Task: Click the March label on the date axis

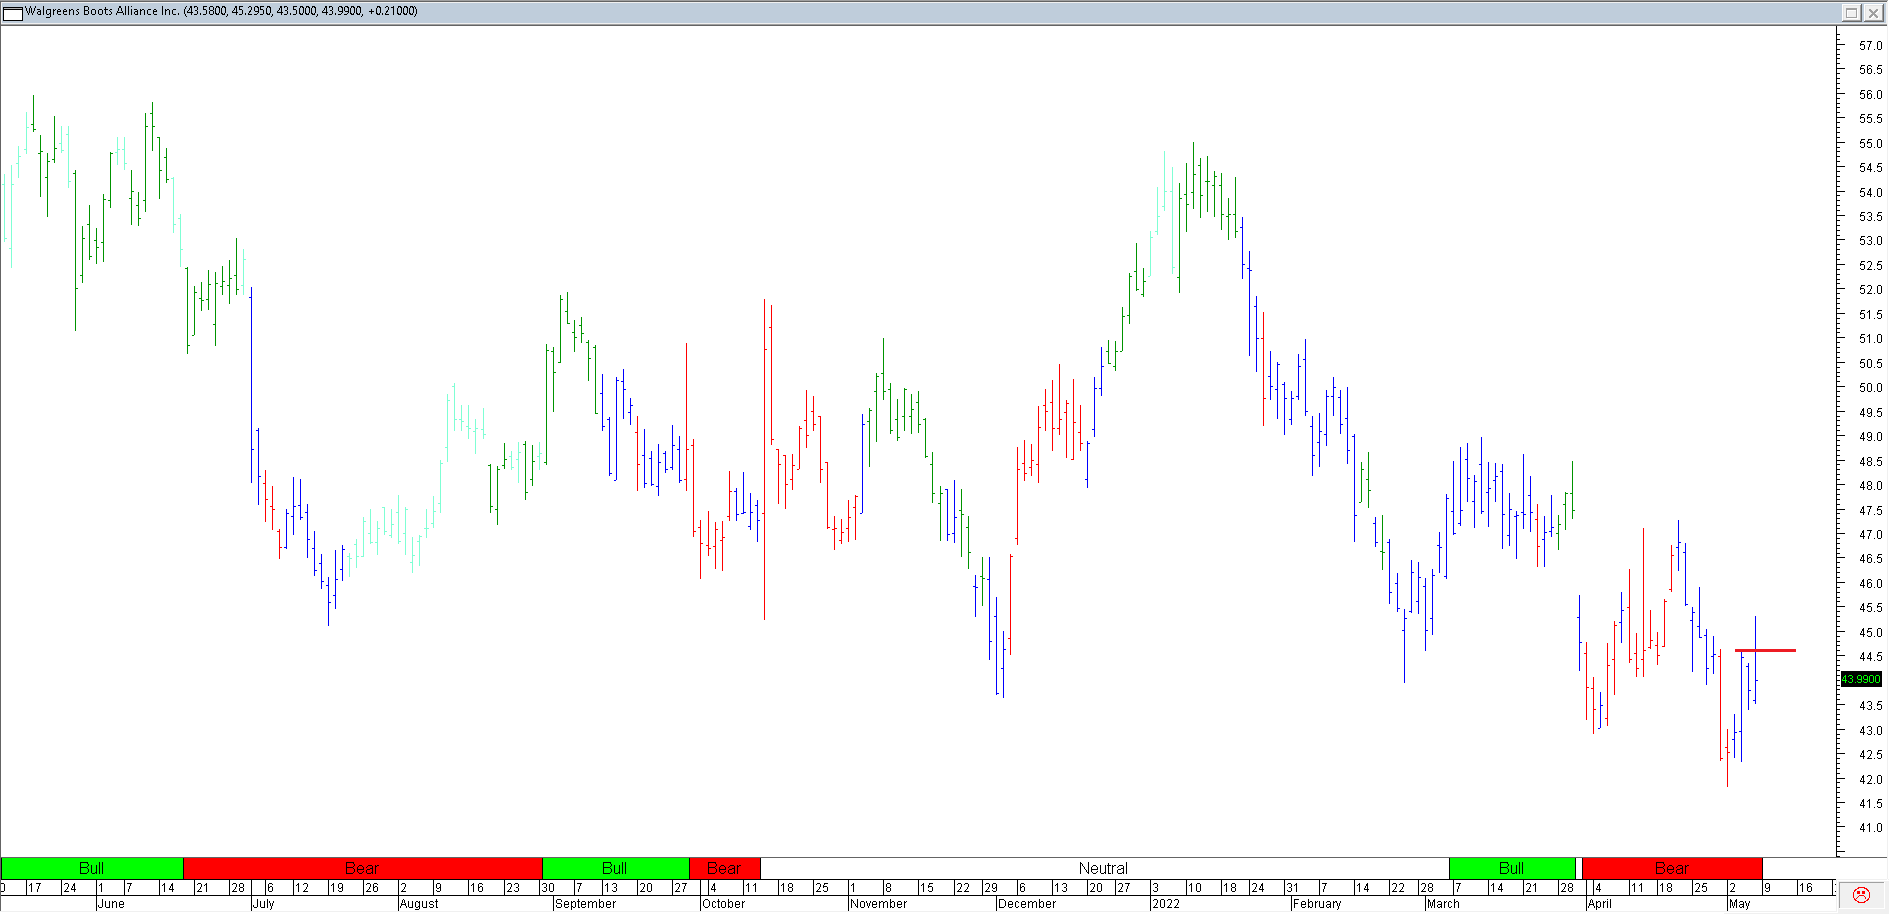Action: tap(1443, 904)
